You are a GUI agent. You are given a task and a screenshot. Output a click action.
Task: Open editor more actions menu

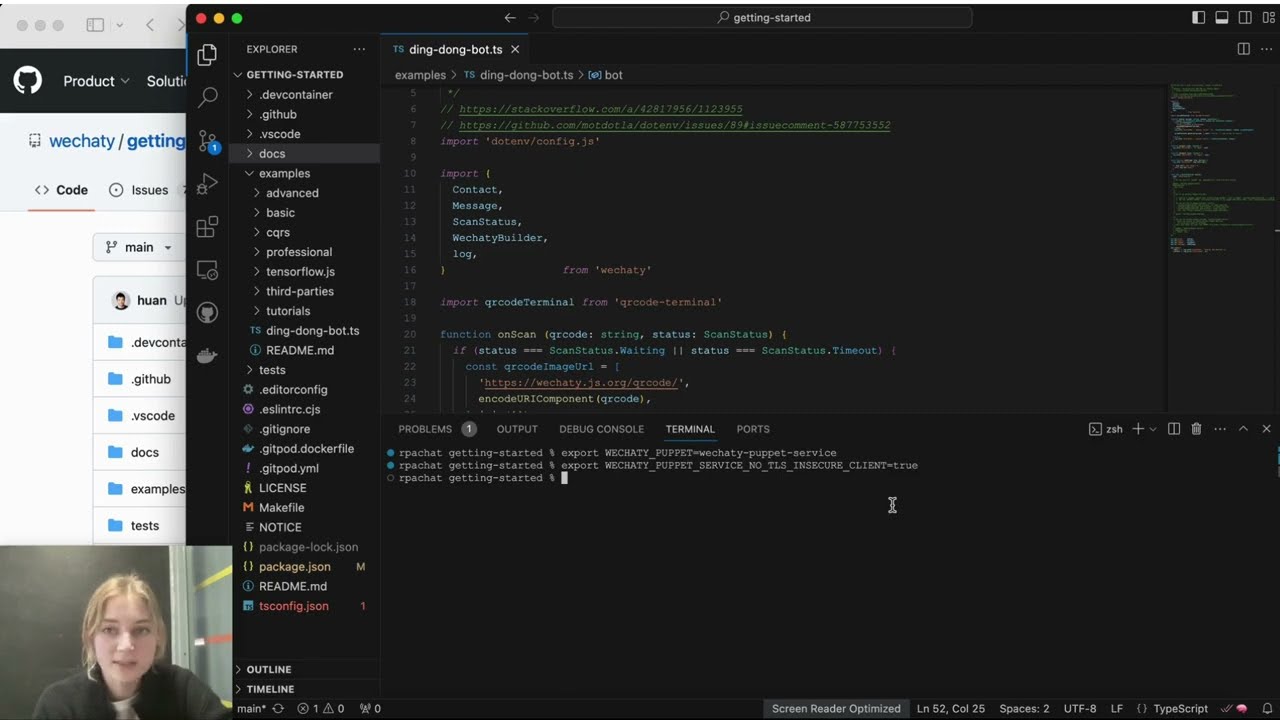pos(1266,49)
